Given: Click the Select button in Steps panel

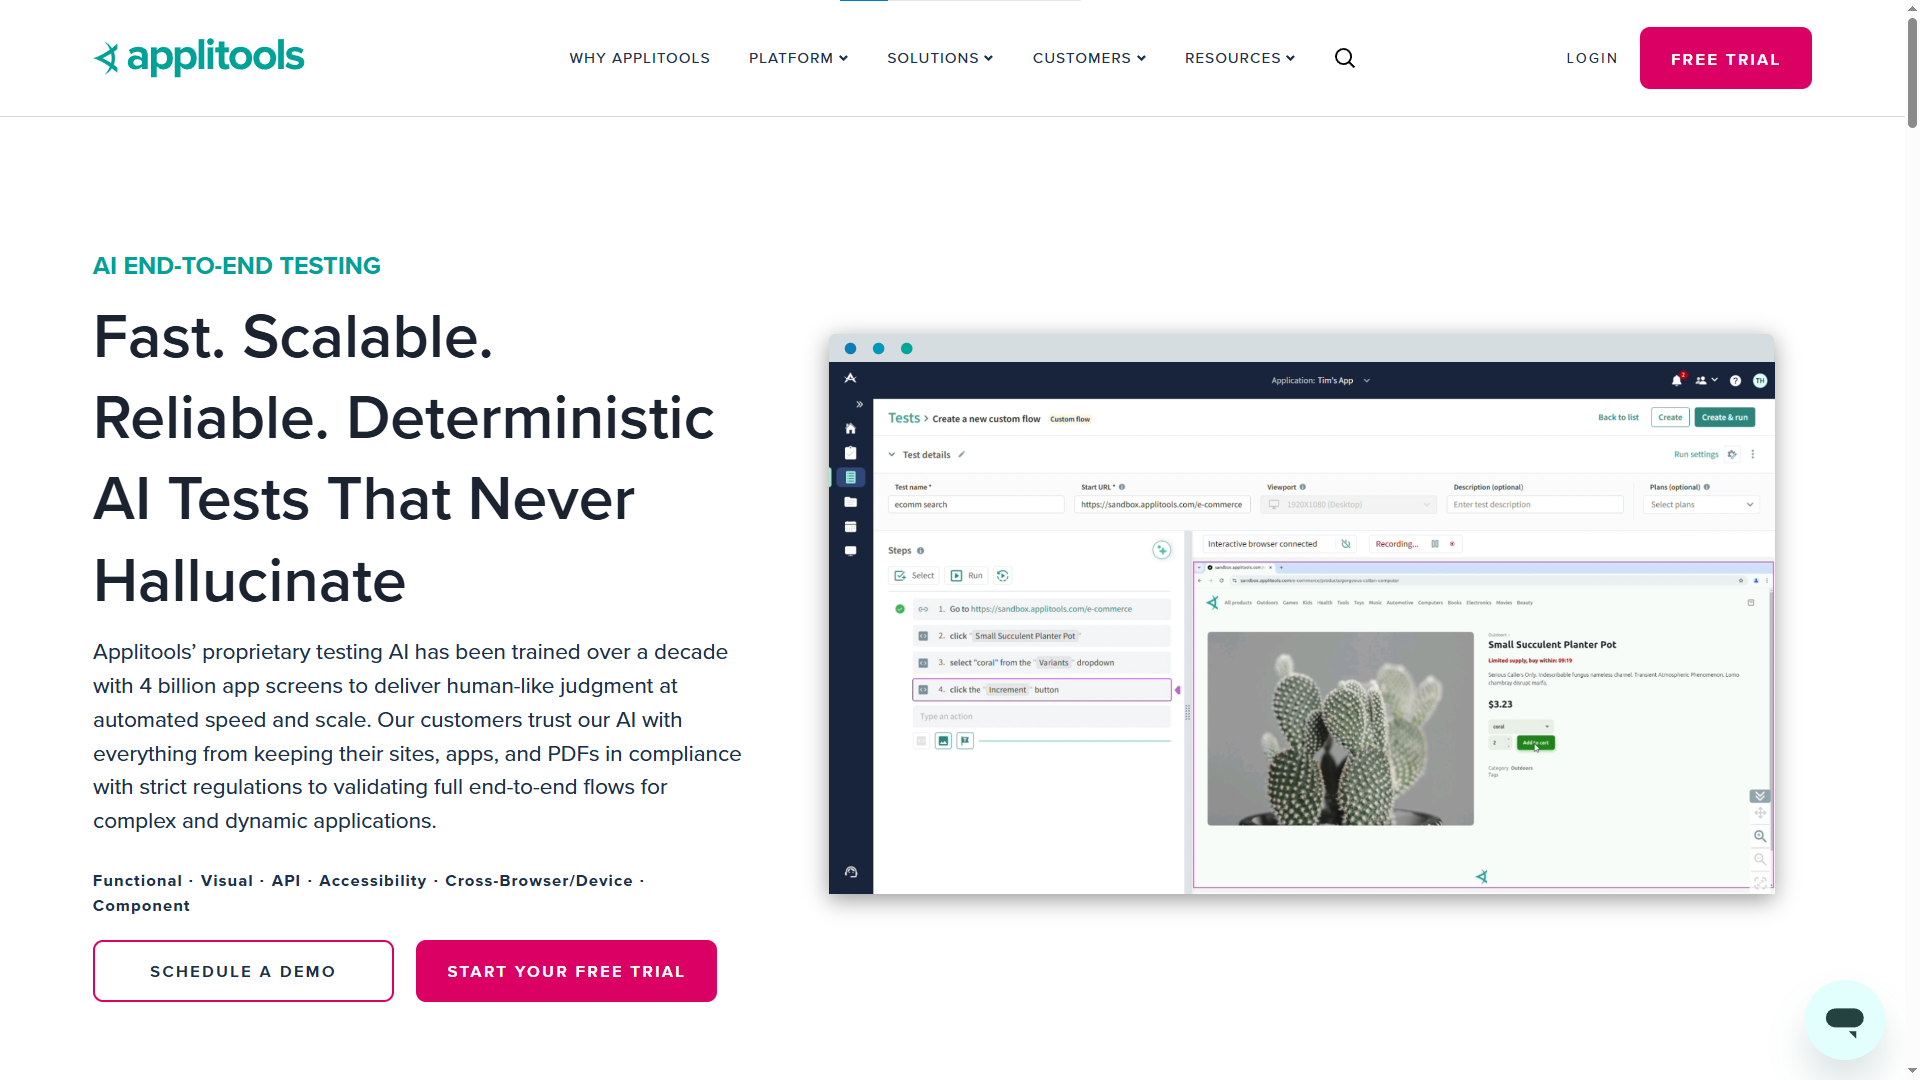Looking at the screenshot, I should (x=914, y=575).
